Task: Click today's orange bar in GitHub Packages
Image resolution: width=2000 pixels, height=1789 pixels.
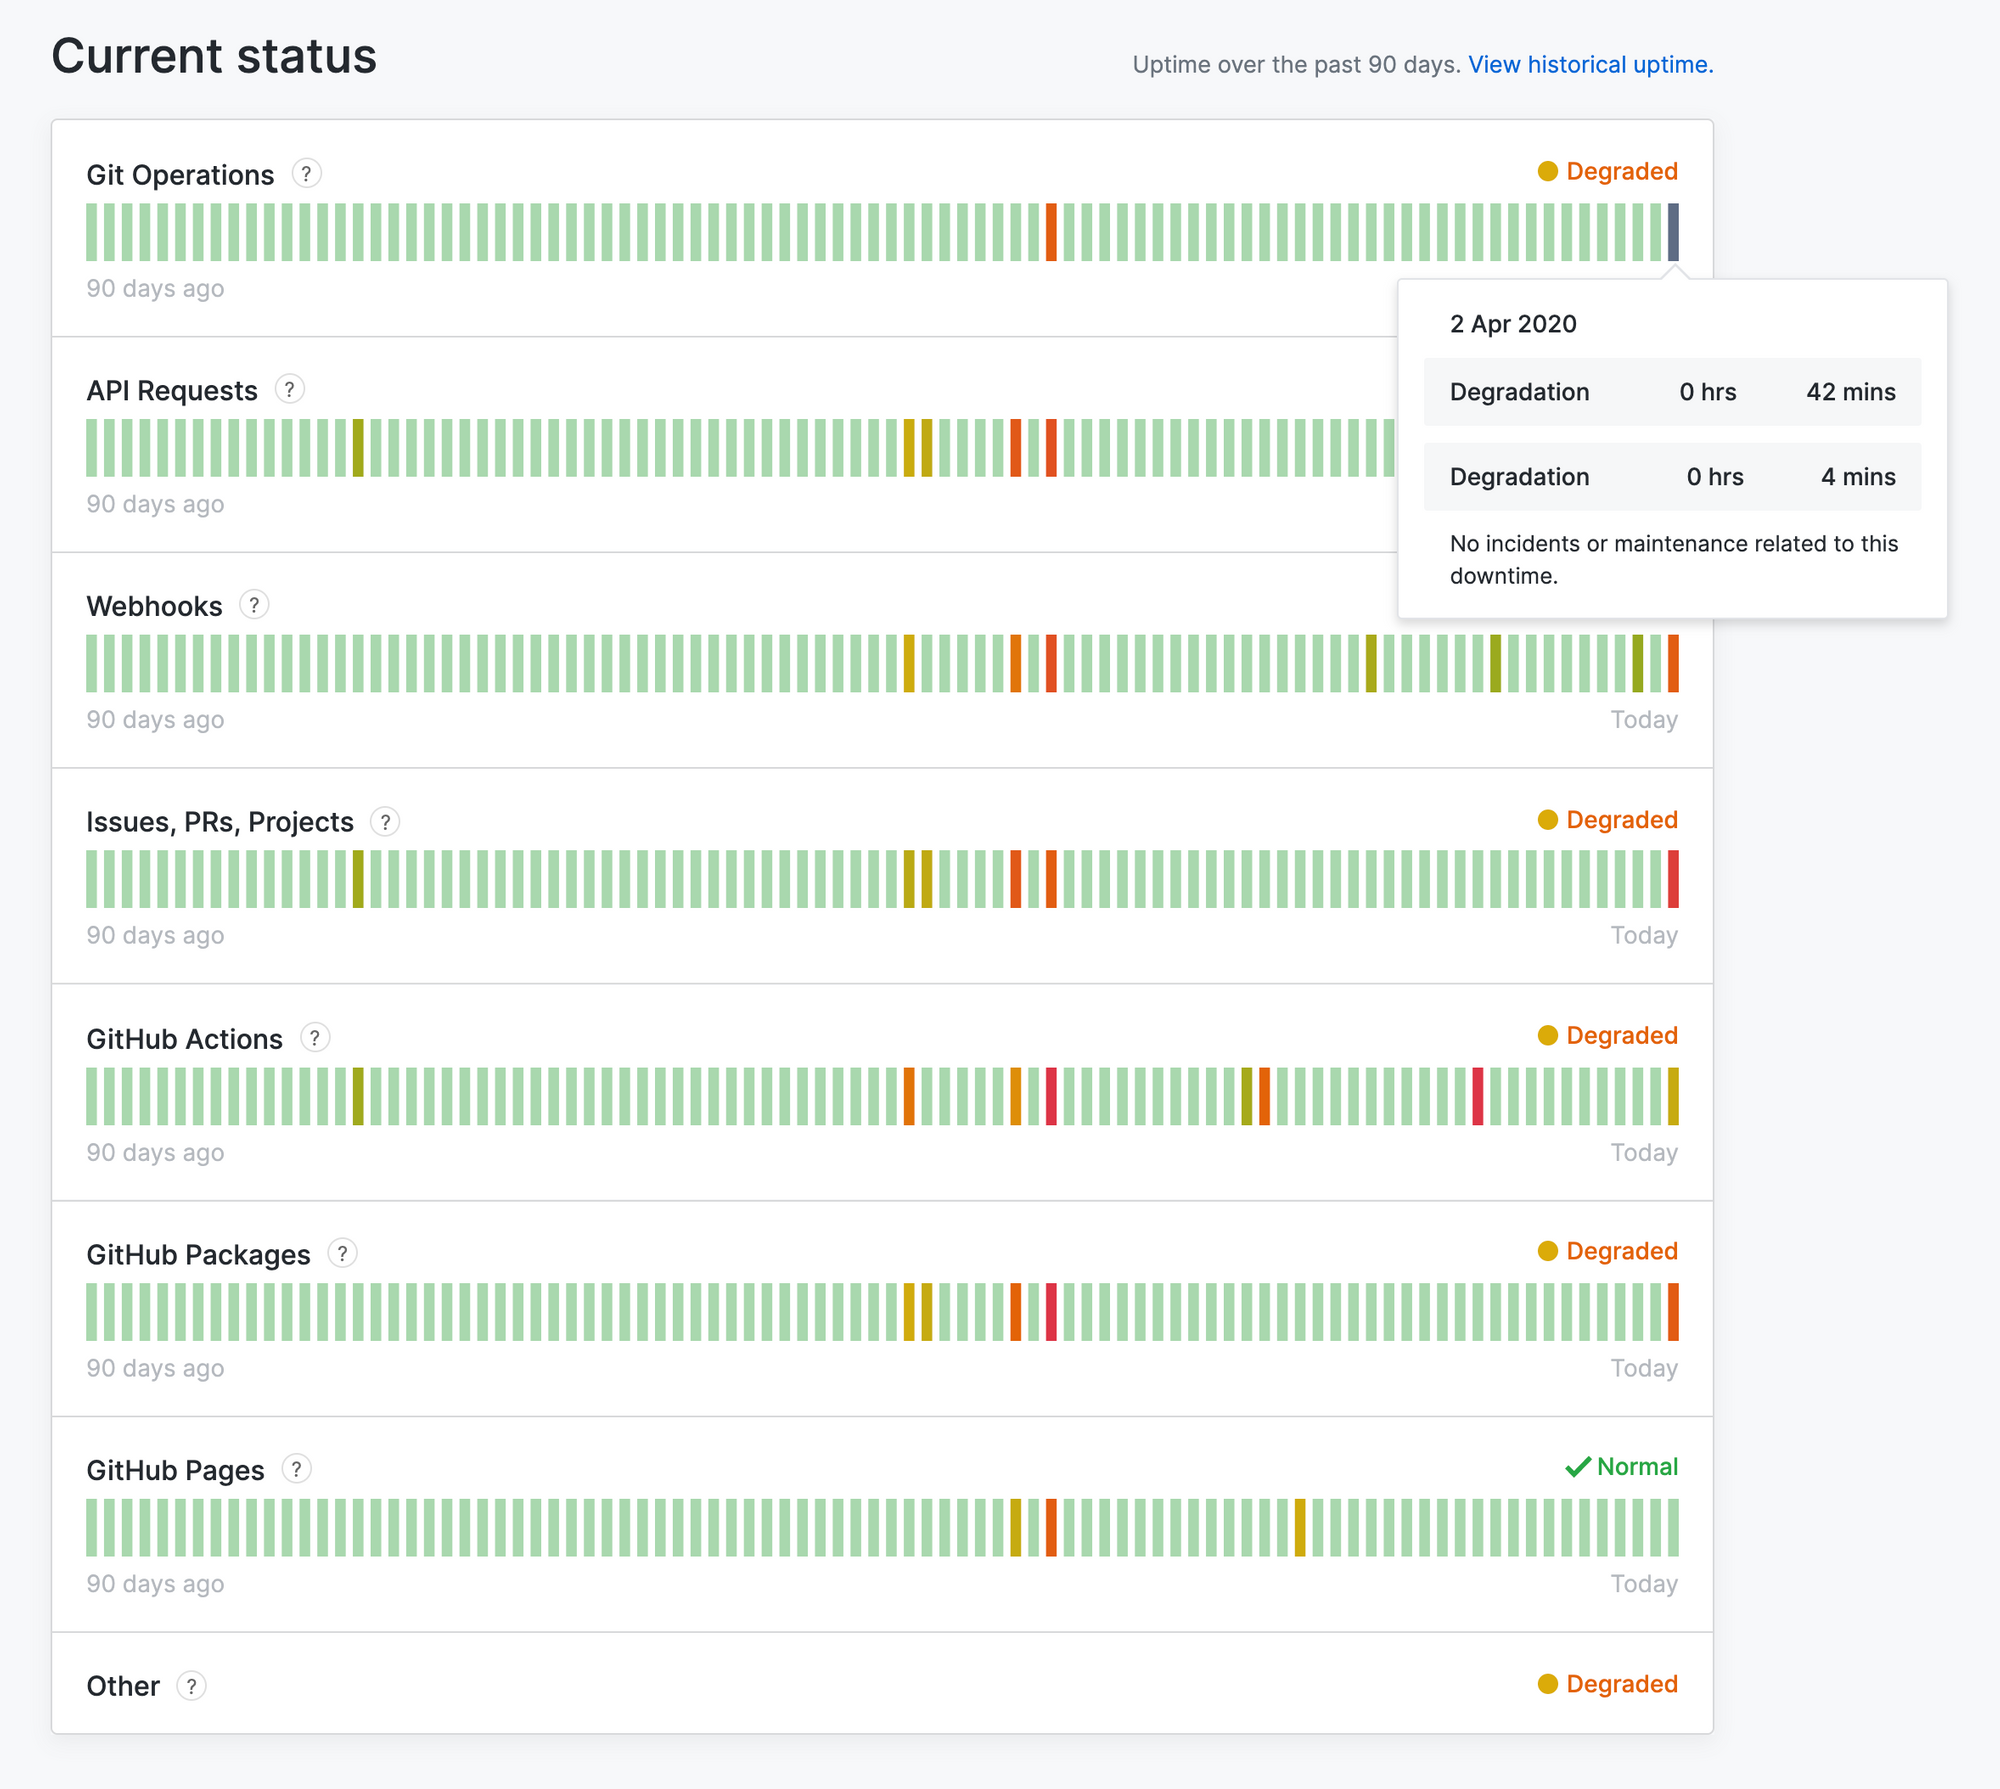Action: (x=1673, y=1312)
